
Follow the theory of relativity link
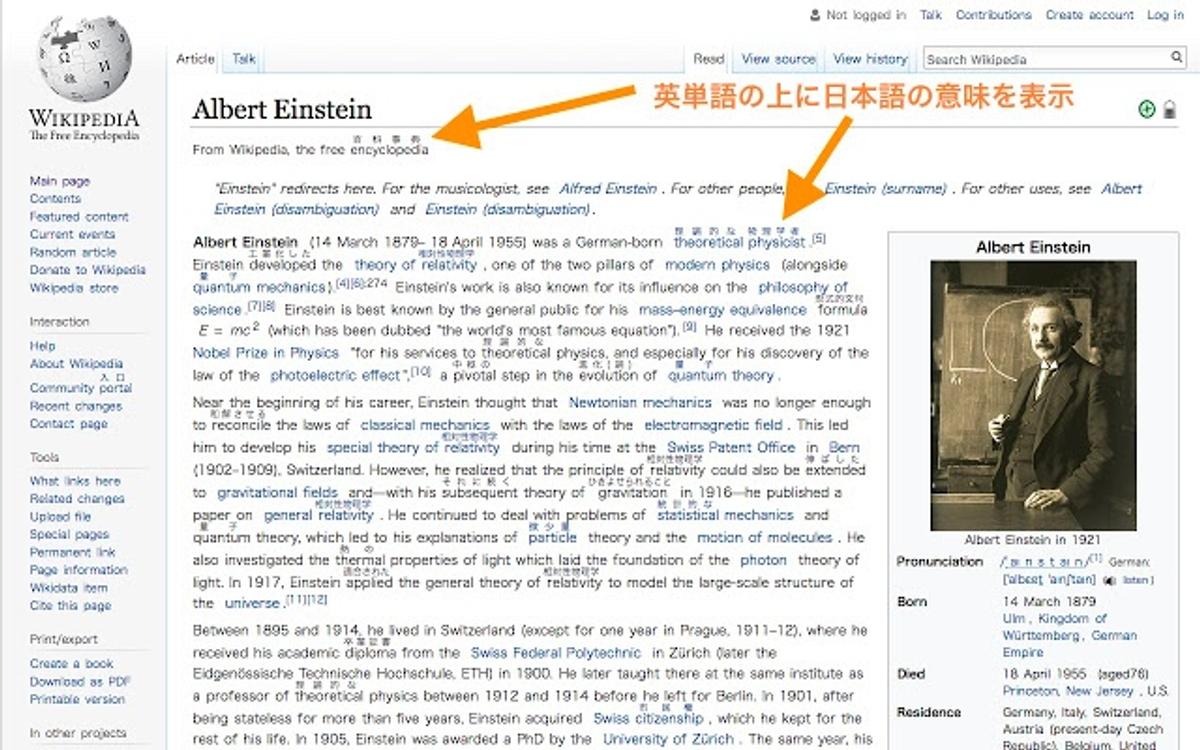click(415, 265)
